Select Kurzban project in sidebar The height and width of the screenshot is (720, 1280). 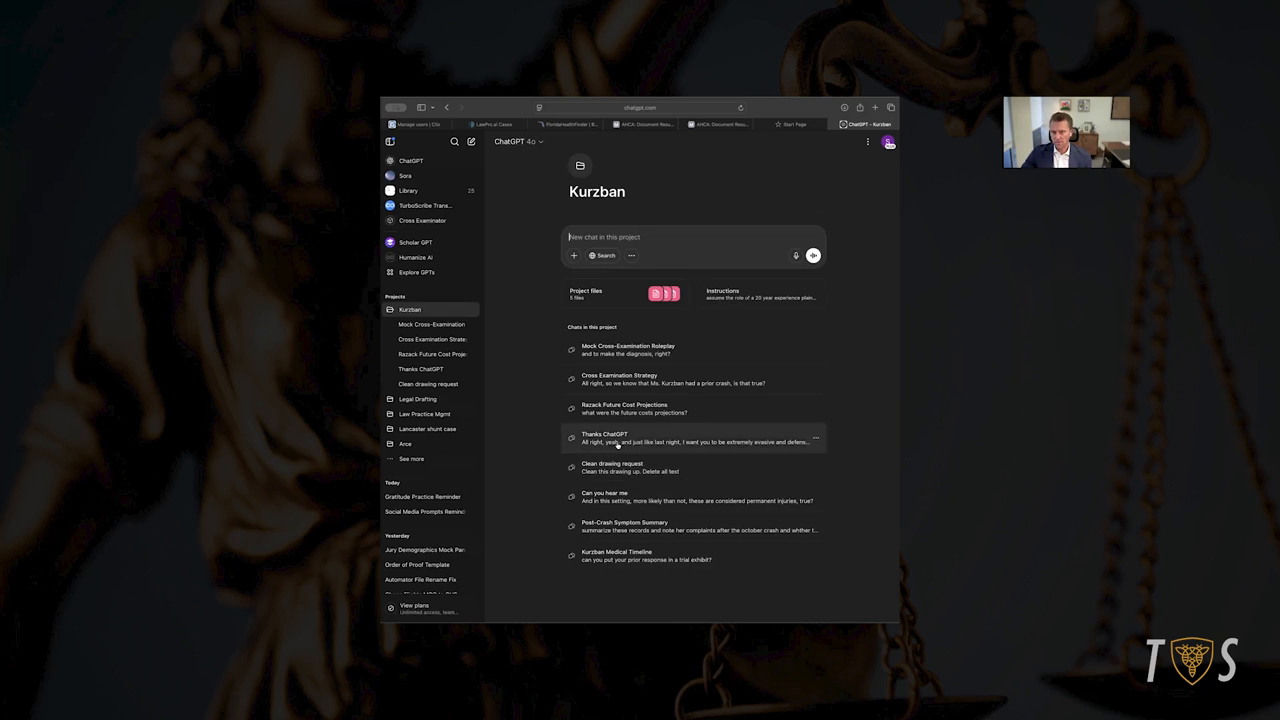[431, 310]
